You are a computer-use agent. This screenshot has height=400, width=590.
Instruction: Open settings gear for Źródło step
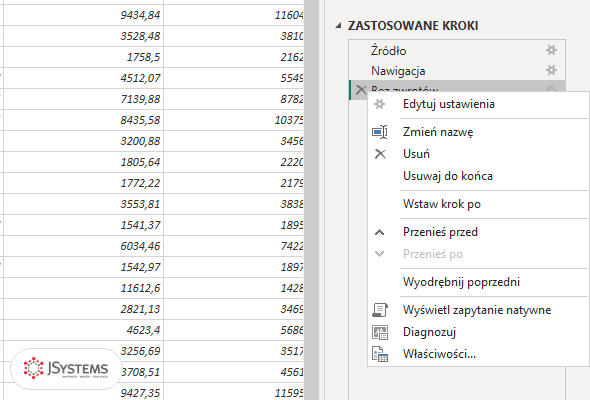tap(551, 50)
